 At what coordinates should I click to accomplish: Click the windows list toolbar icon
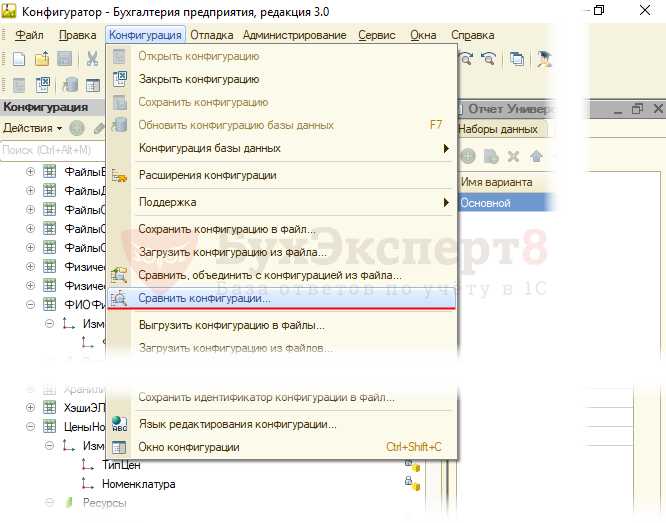tap(517, 58)
